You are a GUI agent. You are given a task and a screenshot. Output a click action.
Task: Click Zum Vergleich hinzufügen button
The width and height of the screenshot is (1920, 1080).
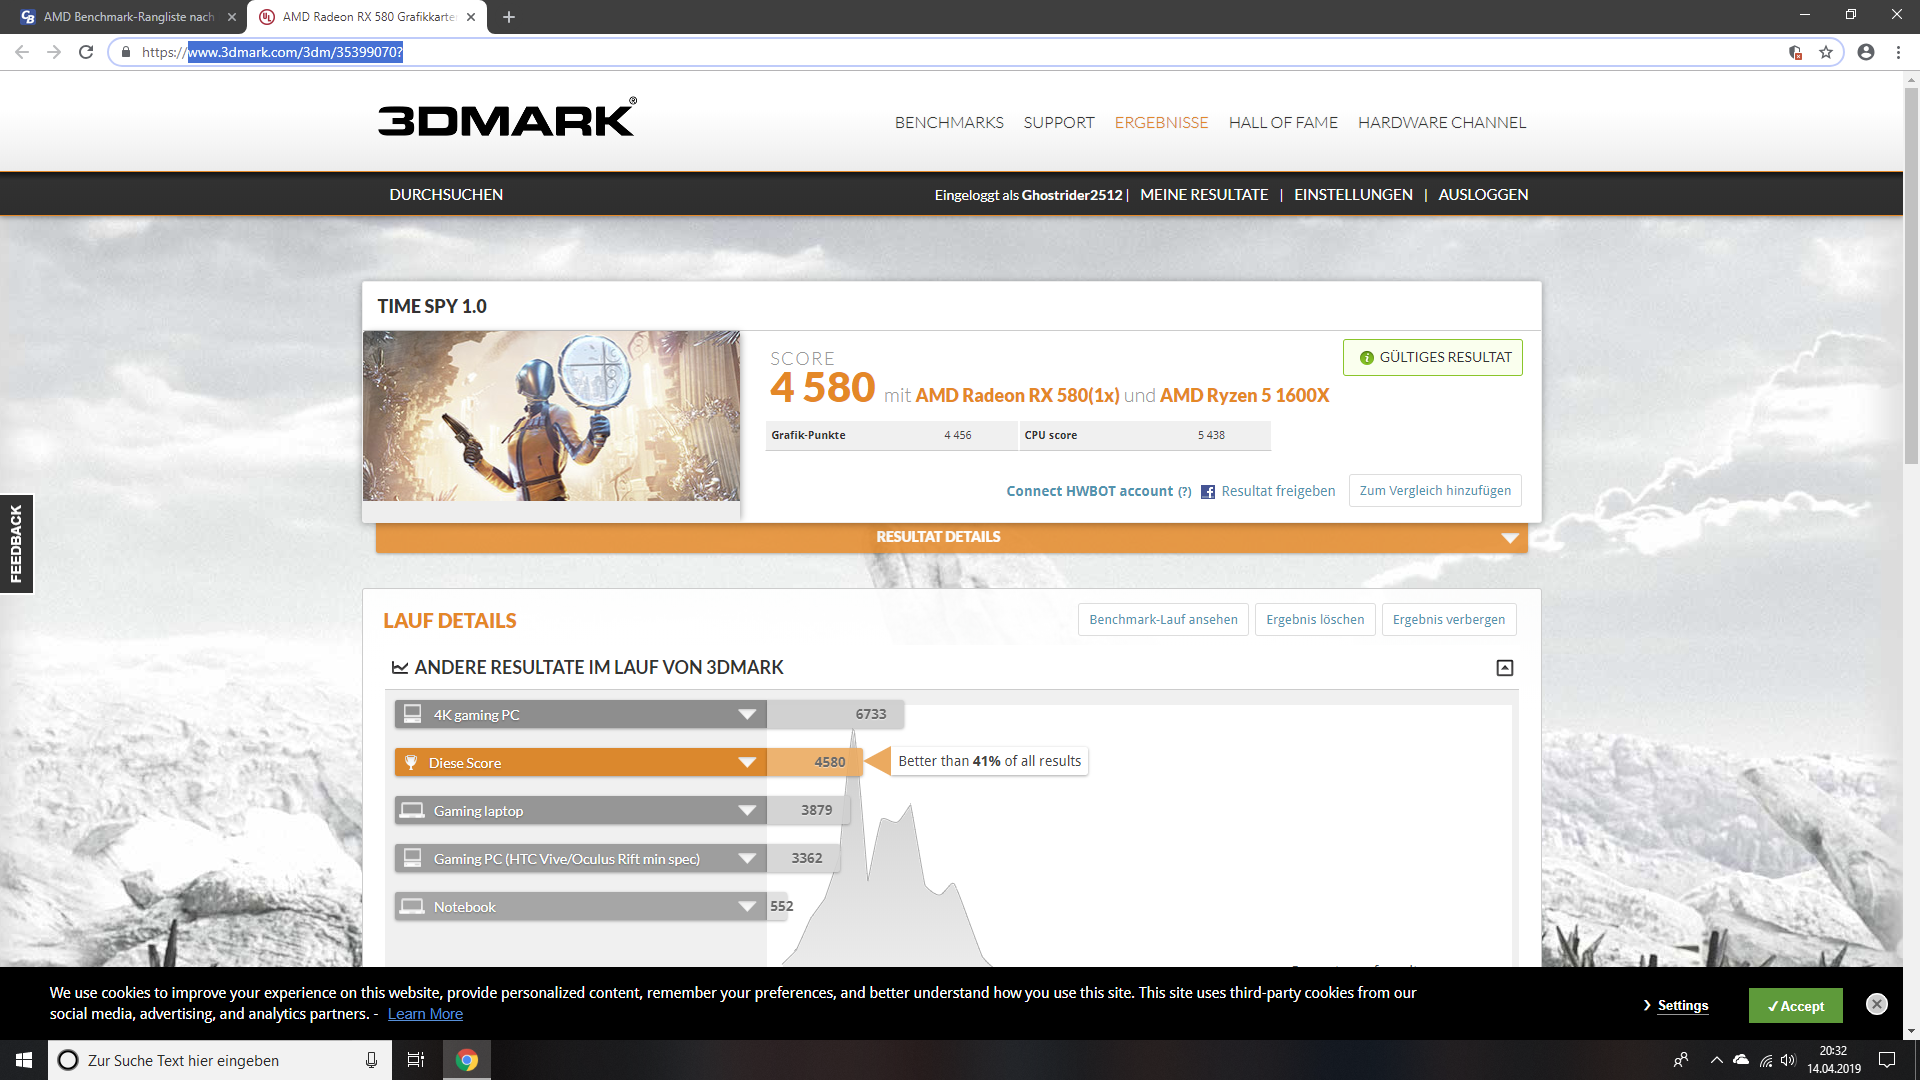coord(1434,491)
